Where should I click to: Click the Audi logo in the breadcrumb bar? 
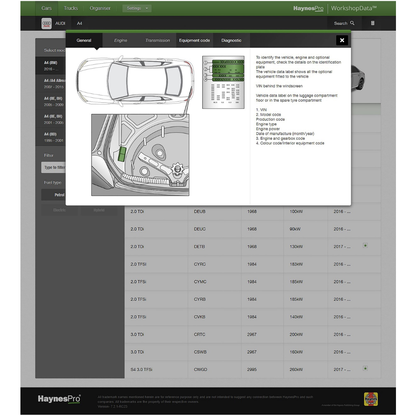[x=46, y=23]
